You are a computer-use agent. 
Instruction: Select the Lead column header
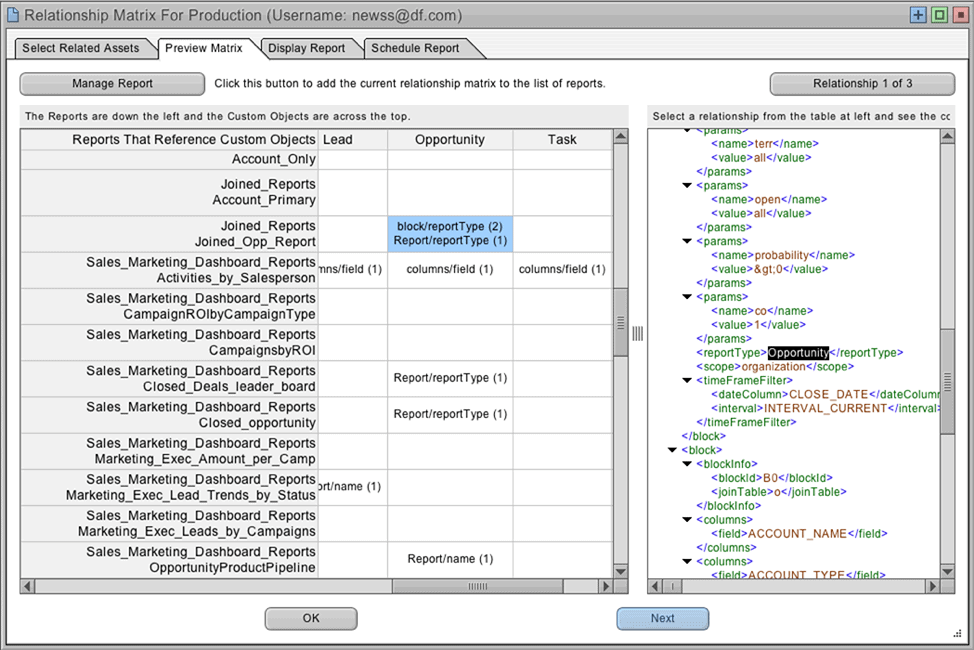tap(353, 140)
